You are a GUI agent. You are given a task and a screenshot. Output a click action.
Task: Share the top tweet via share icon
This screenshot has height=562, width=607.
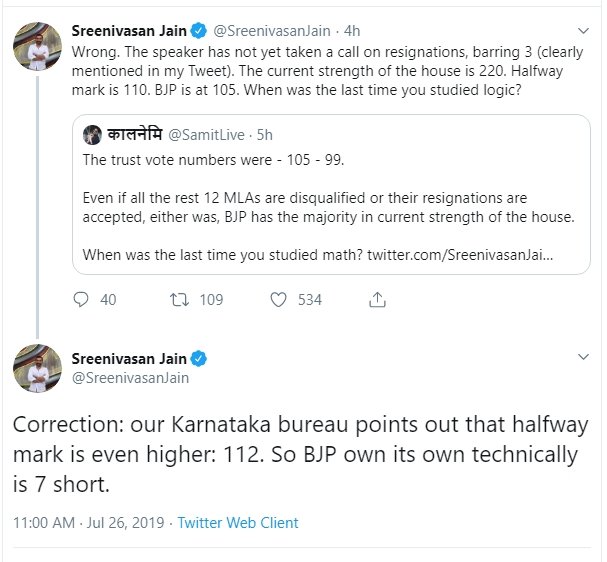coord(377,299)
